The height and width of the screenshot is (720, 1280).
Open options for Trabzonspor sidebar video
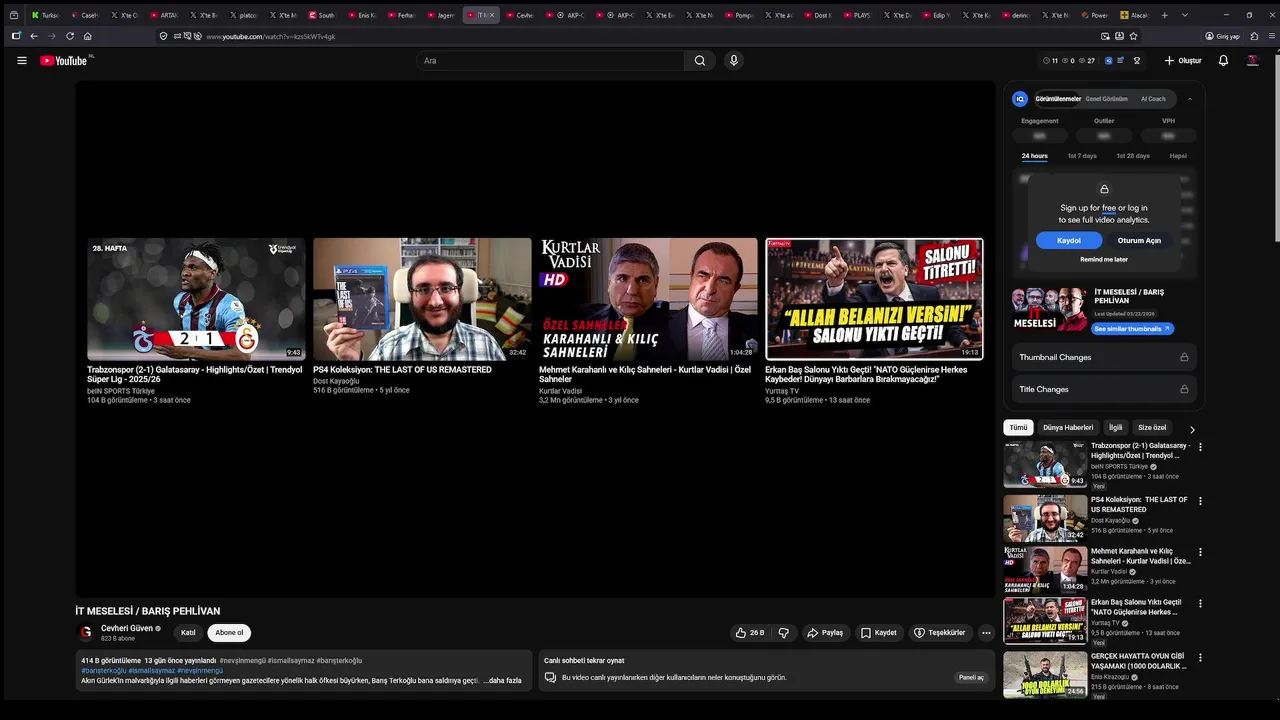point(1200,447)
